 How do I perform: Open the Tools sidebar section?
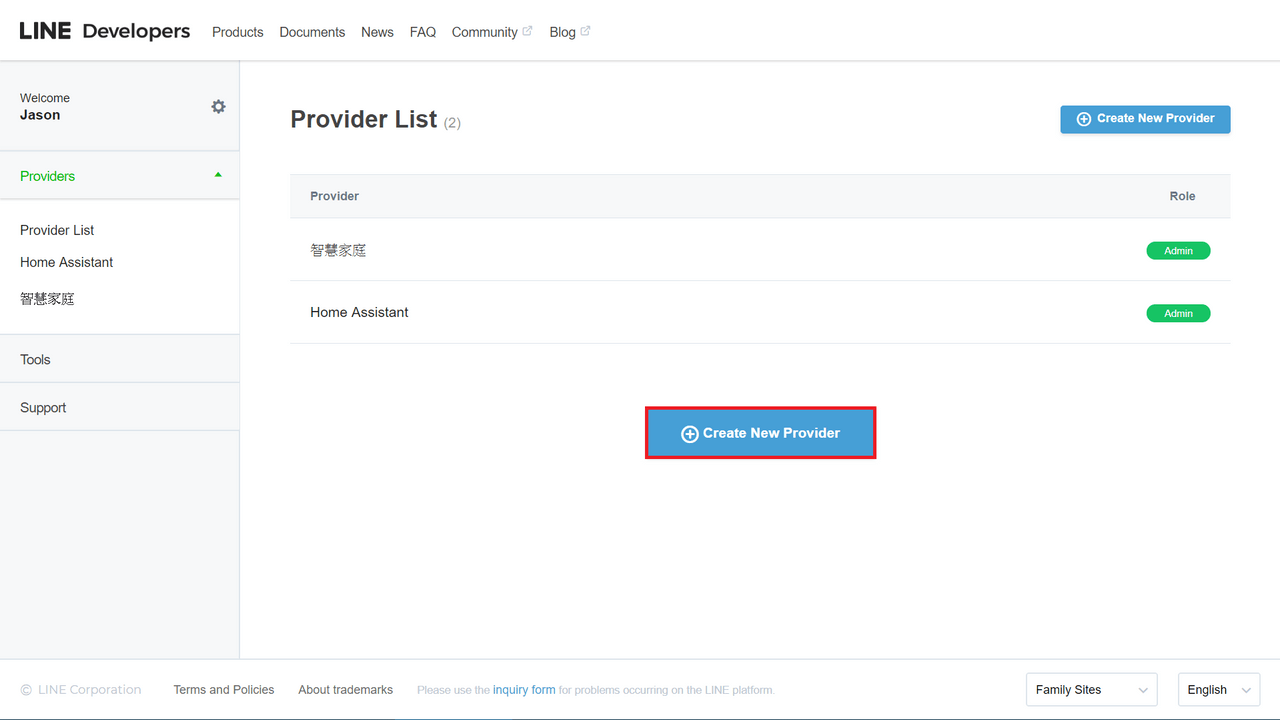pos(120,359)
